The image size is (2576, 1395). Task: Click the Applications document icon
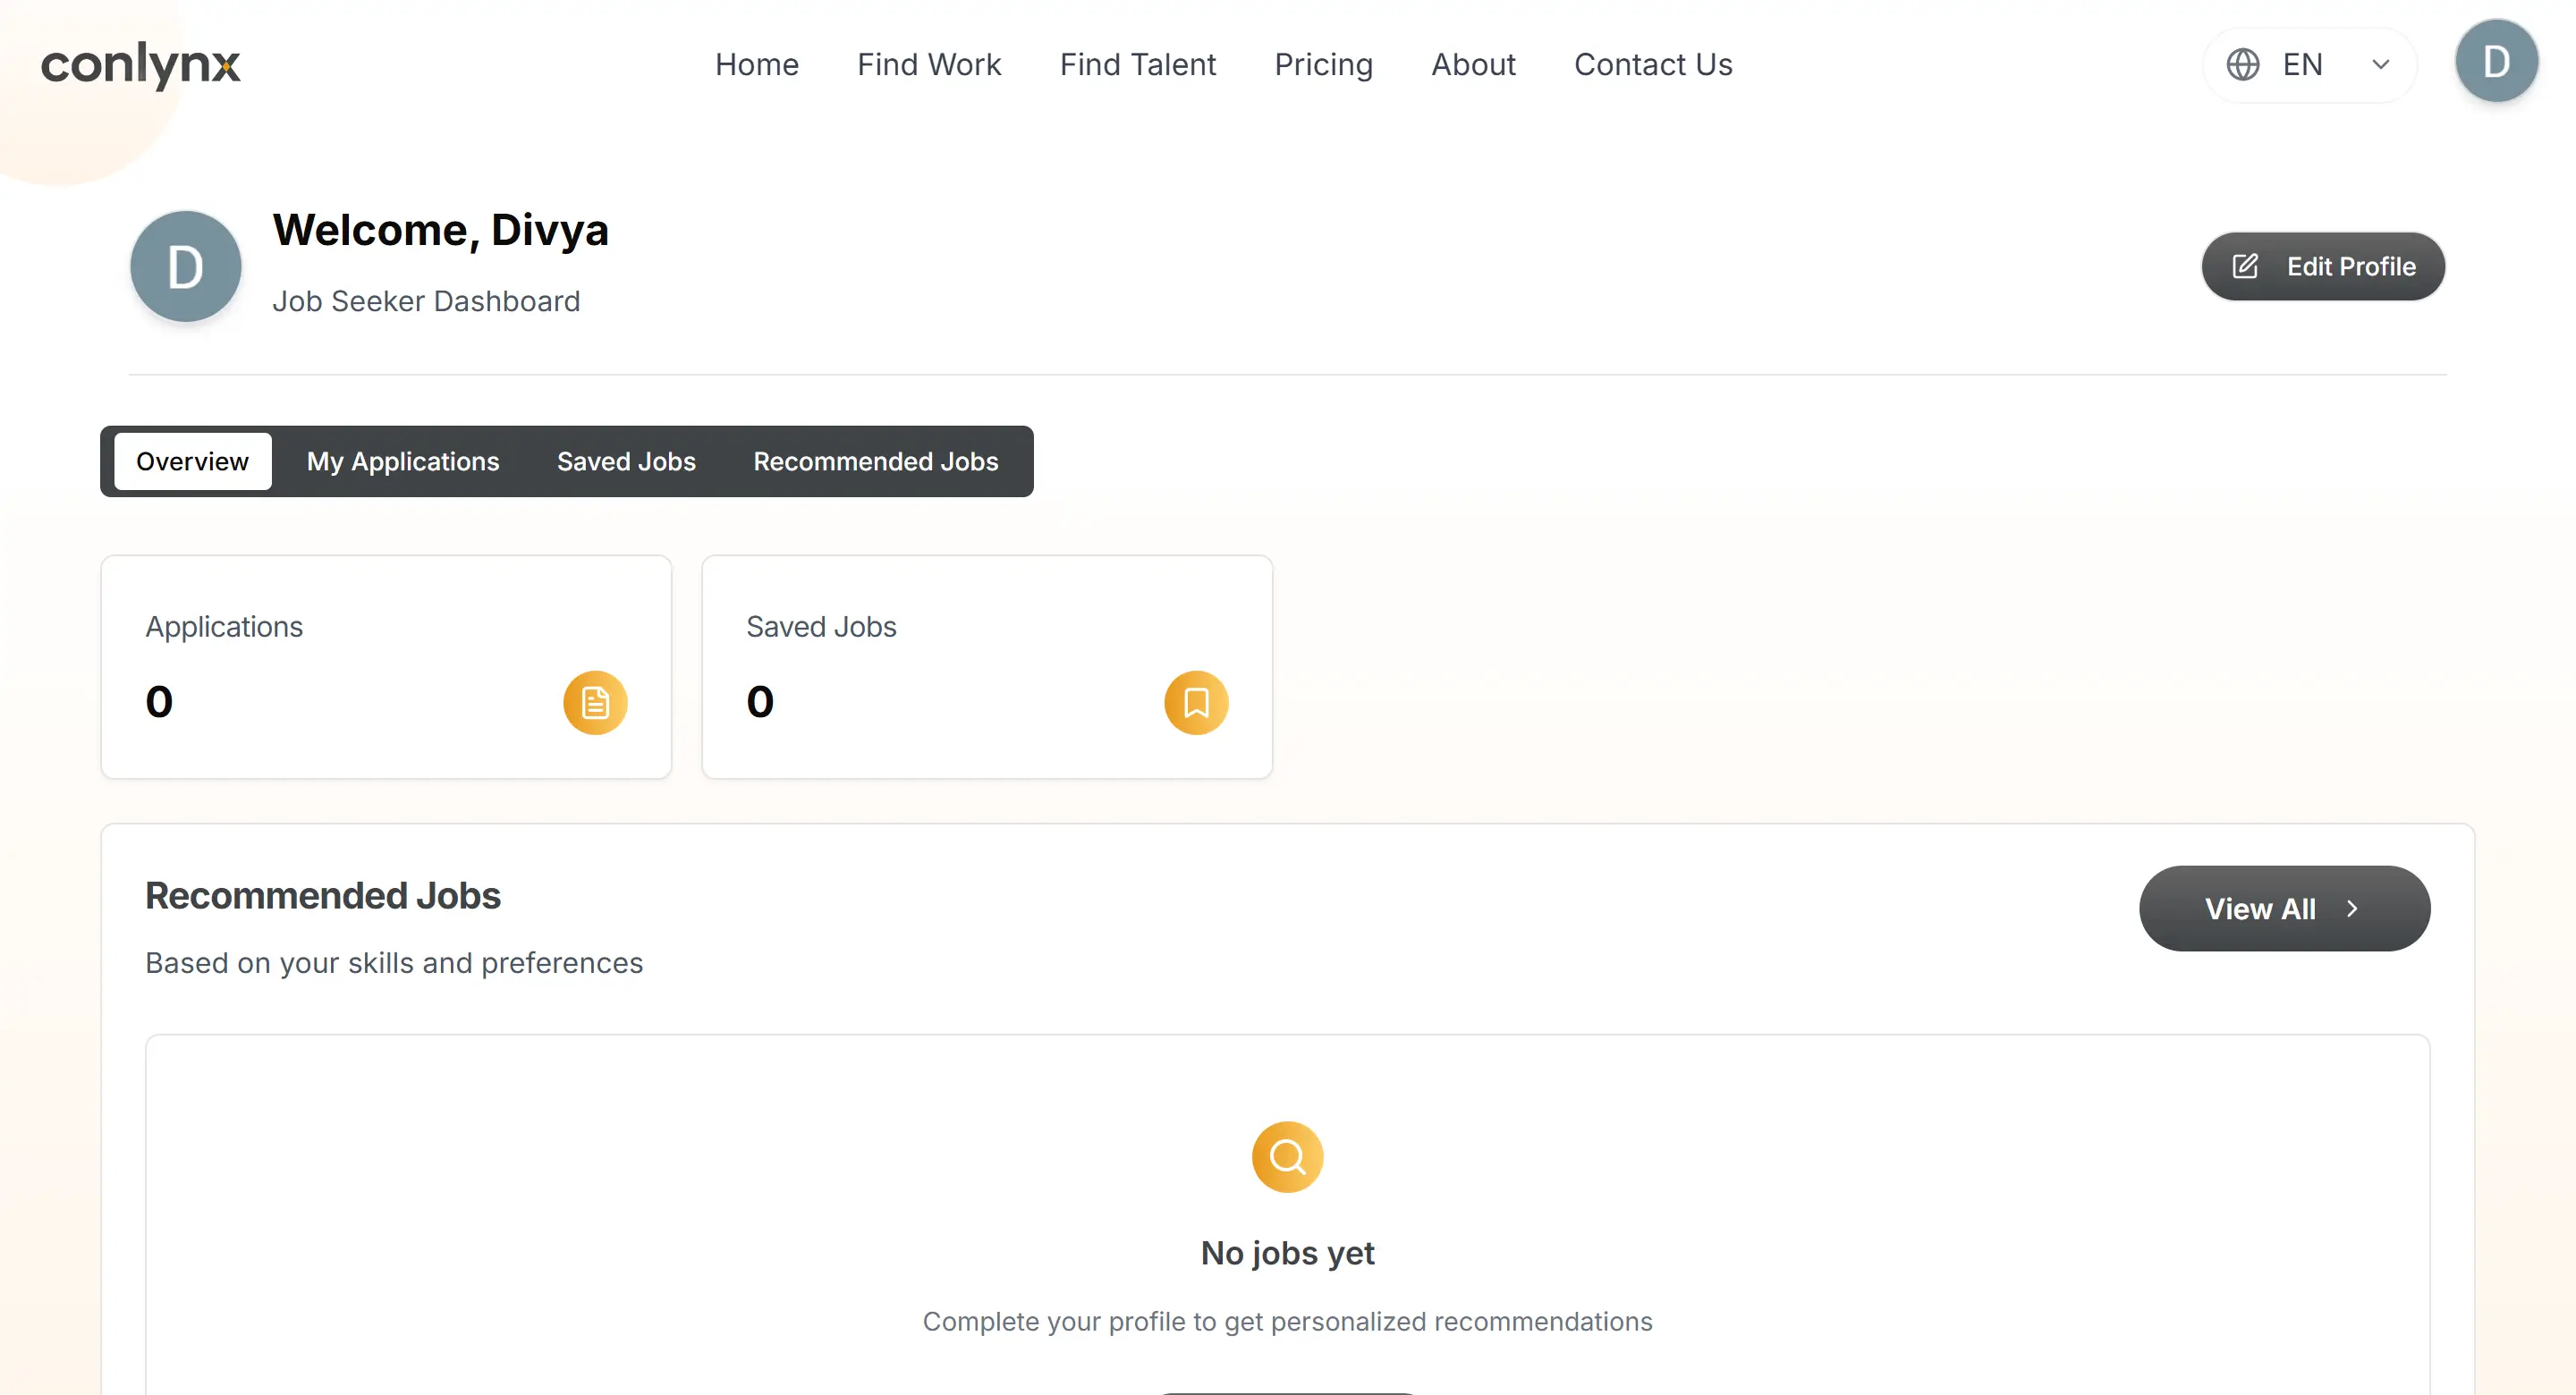click(595, 702)
